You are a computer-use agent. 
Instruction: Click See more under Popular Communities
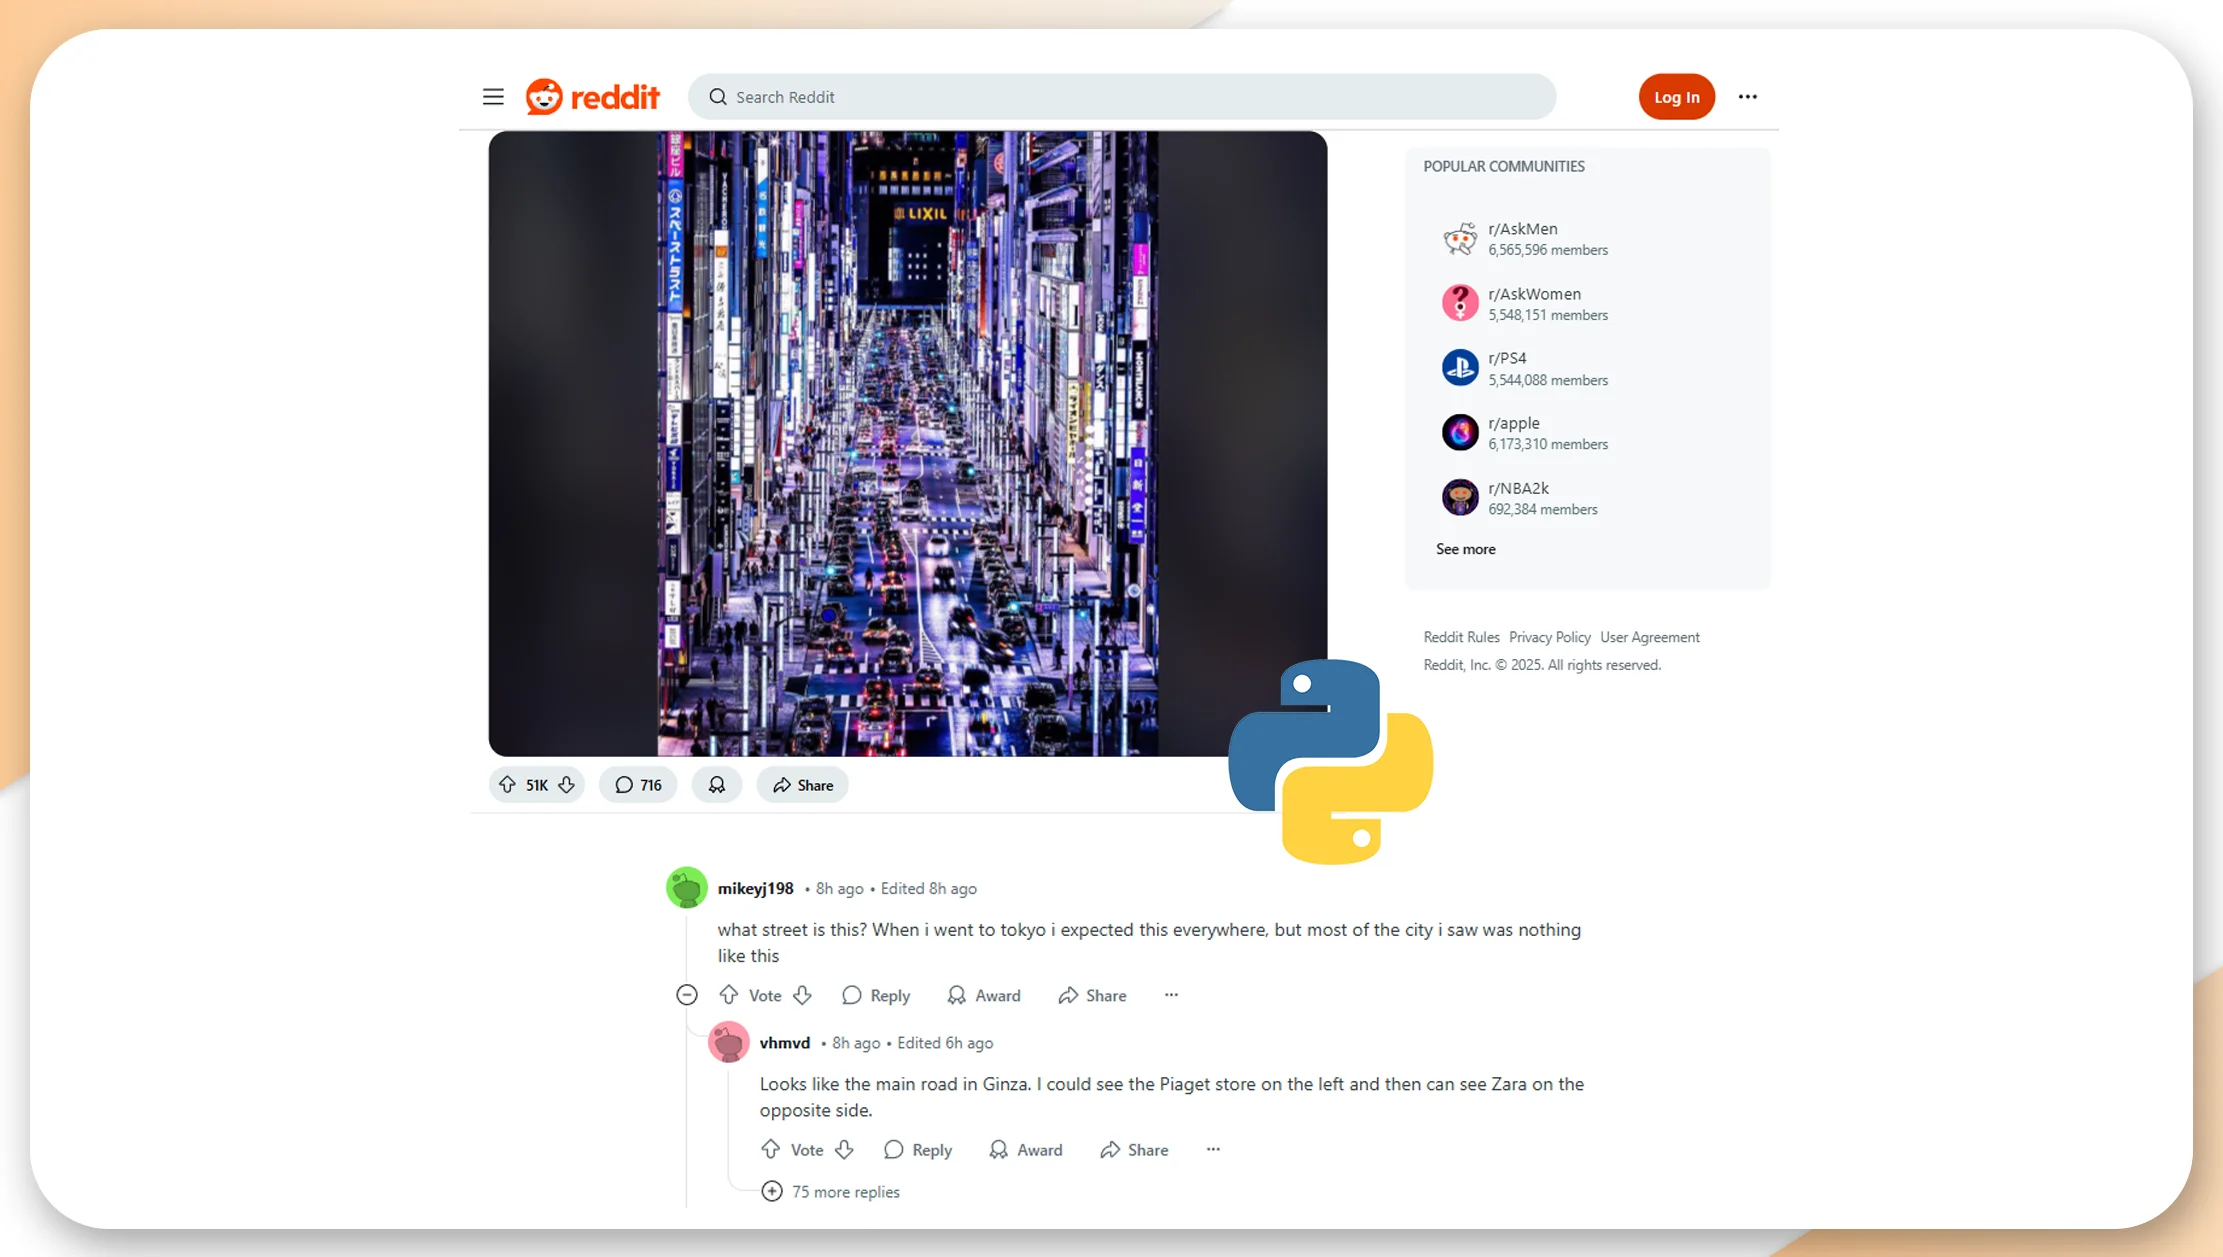pyautogui.click(x=1466, y=547)
